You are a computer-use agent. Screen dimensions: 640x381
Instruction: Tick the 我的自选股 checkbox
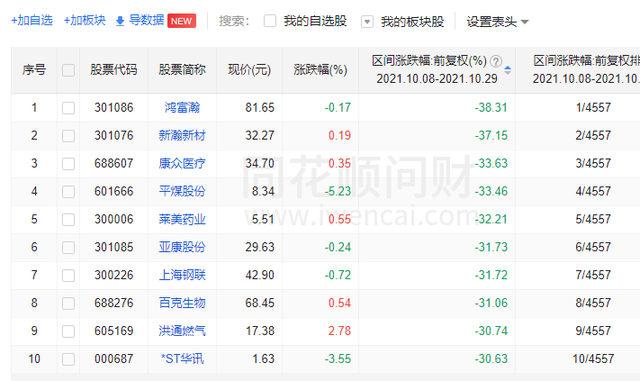pyautogui.click(x=270, y=21)
